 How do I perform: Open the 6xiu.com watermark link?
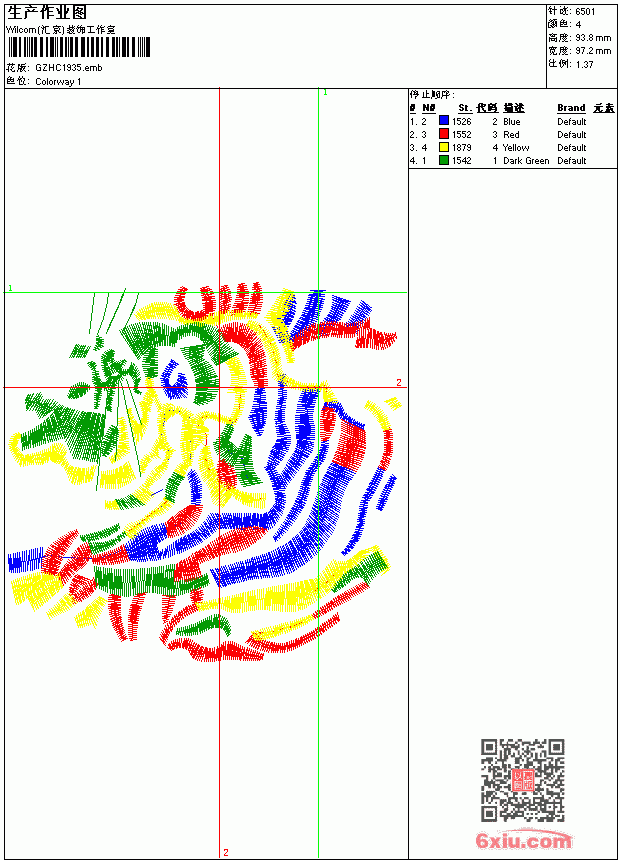523,839
